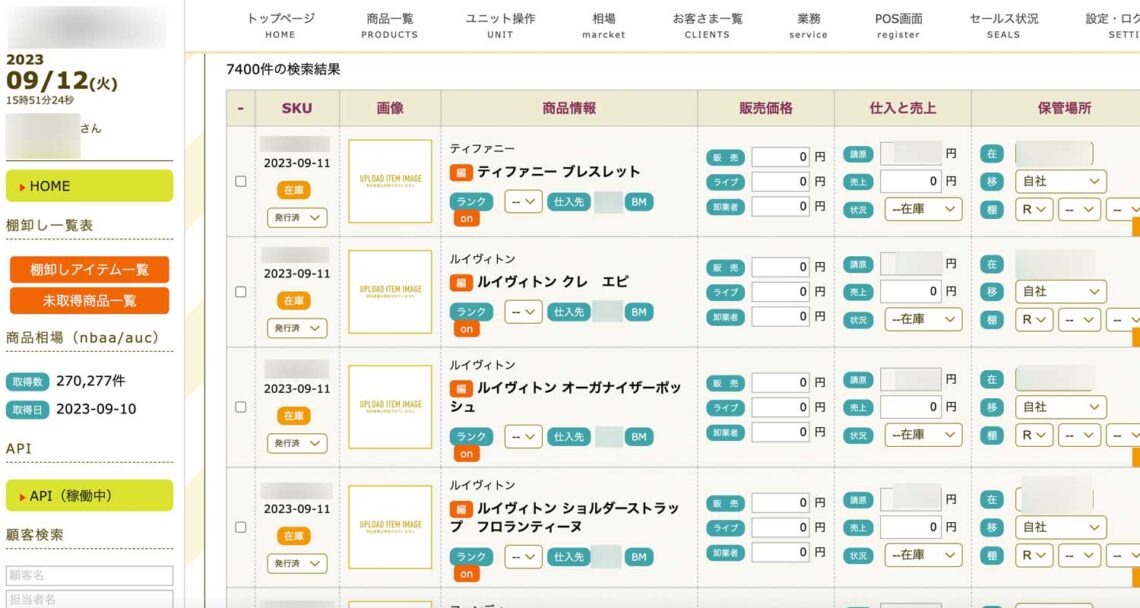This screenshot has height=608, width=1140.
Task: Click the orange 編 edit icon for ティファニー ブレスレット
Action: (461, 172)
